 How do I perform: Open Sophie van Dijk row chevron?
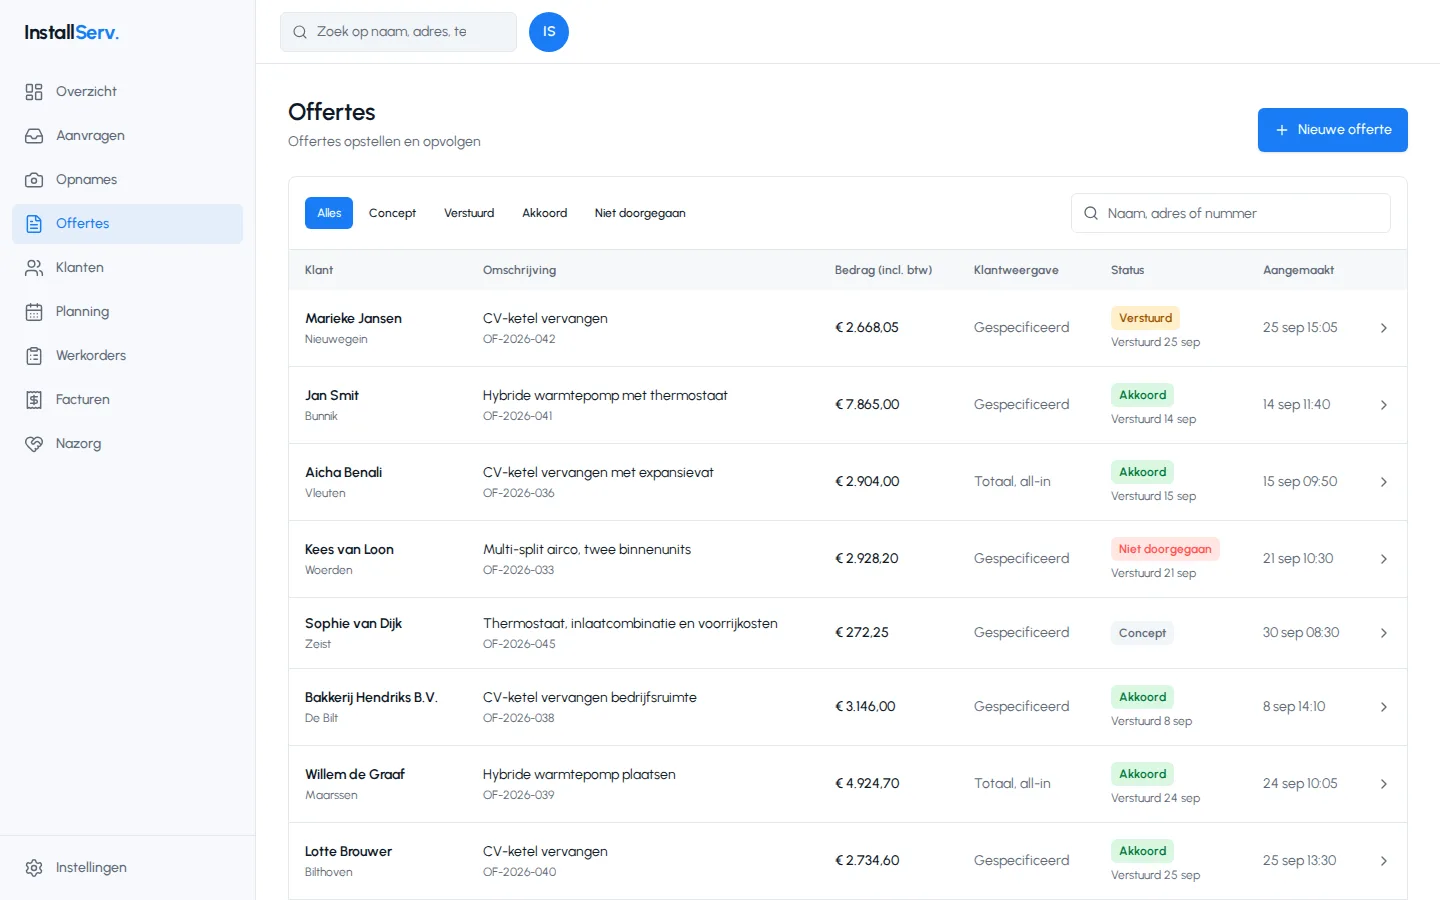[x=1384, y=633]
